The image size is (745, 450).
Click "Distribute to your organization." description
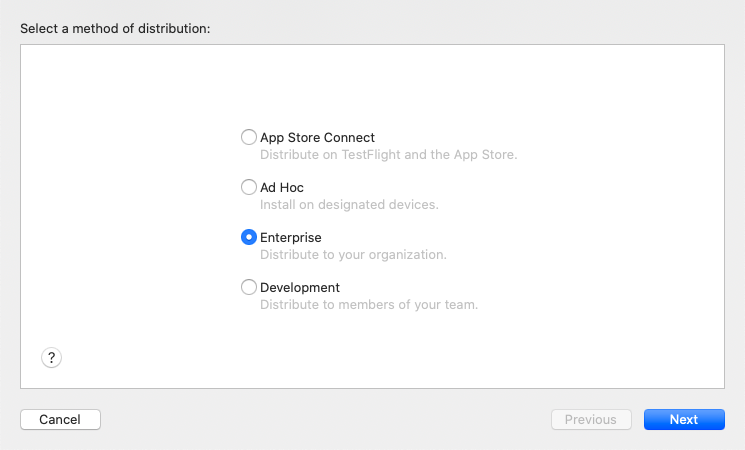click(x=353, y=254)
